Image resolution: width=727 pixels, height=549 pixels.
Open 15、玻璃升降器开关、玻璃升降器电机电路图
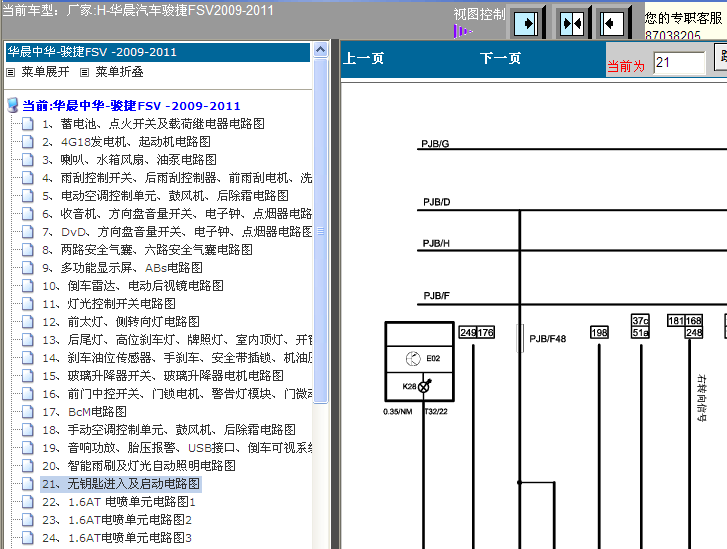163,376
